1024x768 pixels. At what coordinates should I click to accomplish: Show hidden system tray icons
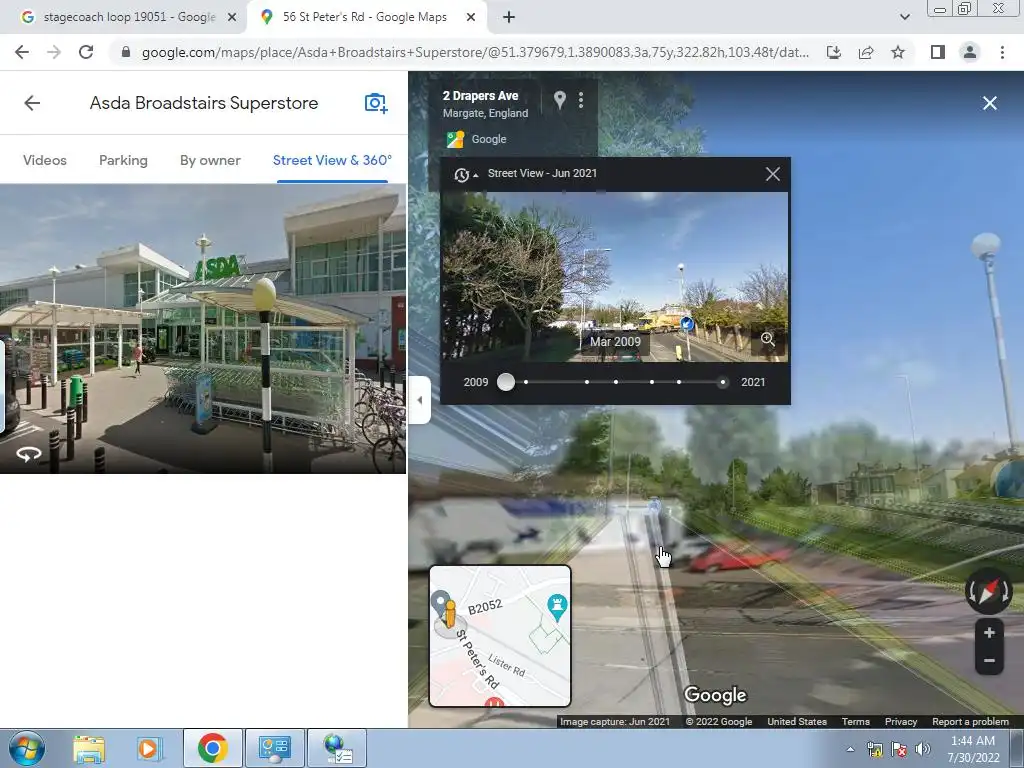point(850,749)
